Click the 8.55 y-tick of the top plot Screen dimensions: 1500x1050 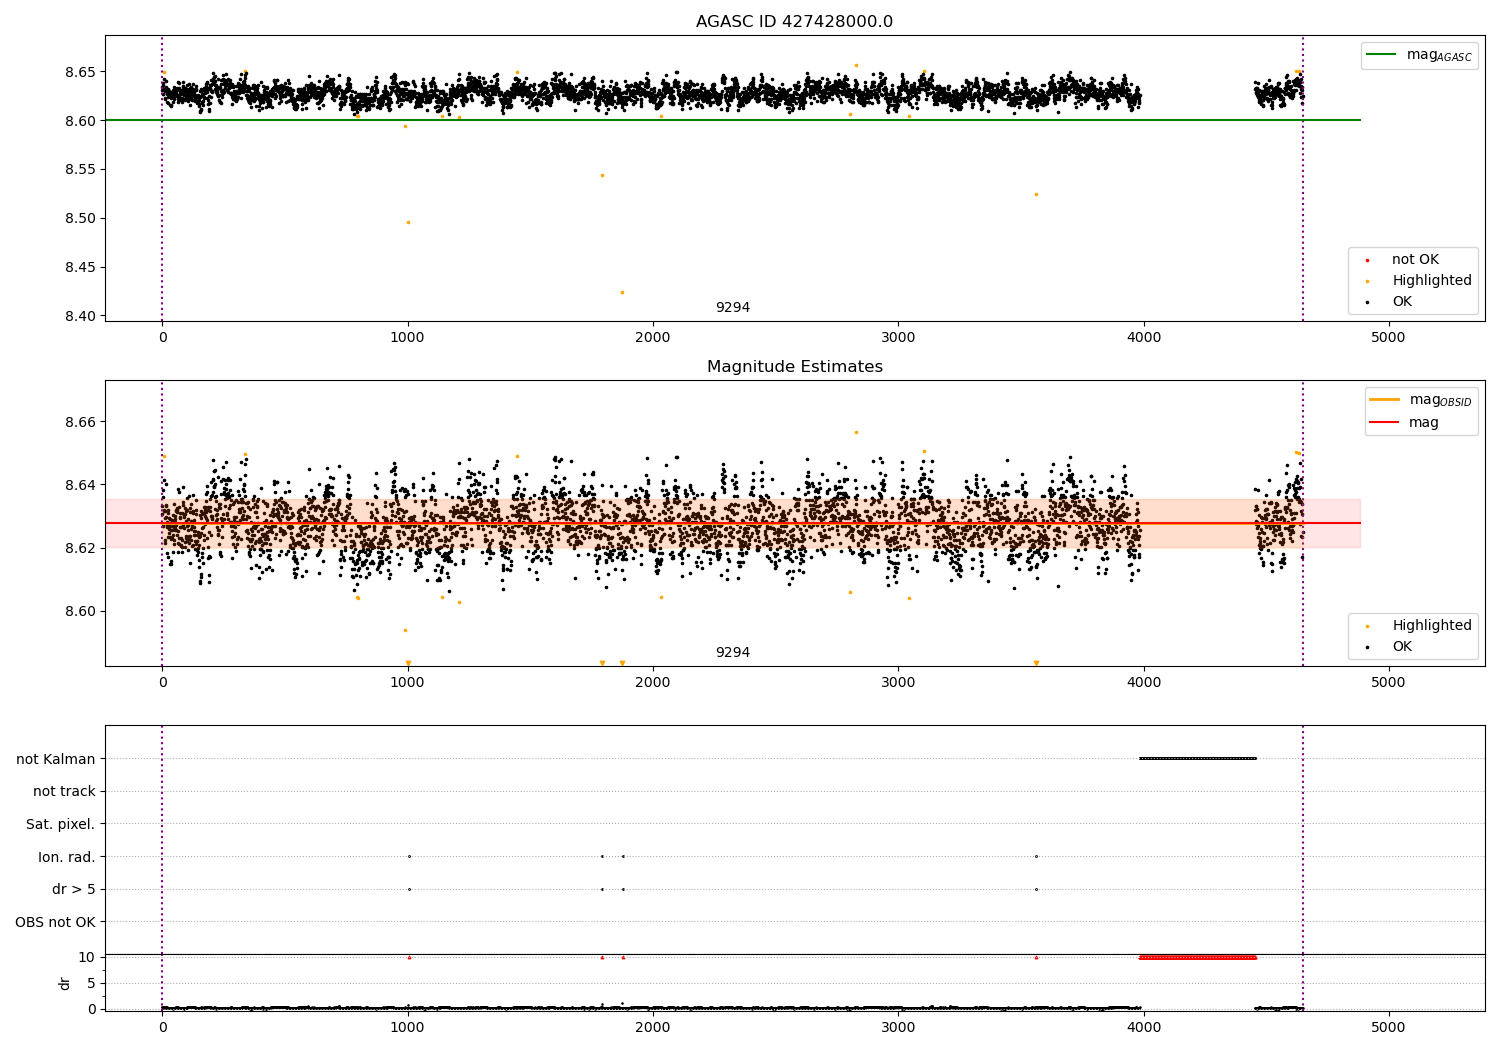79,169
